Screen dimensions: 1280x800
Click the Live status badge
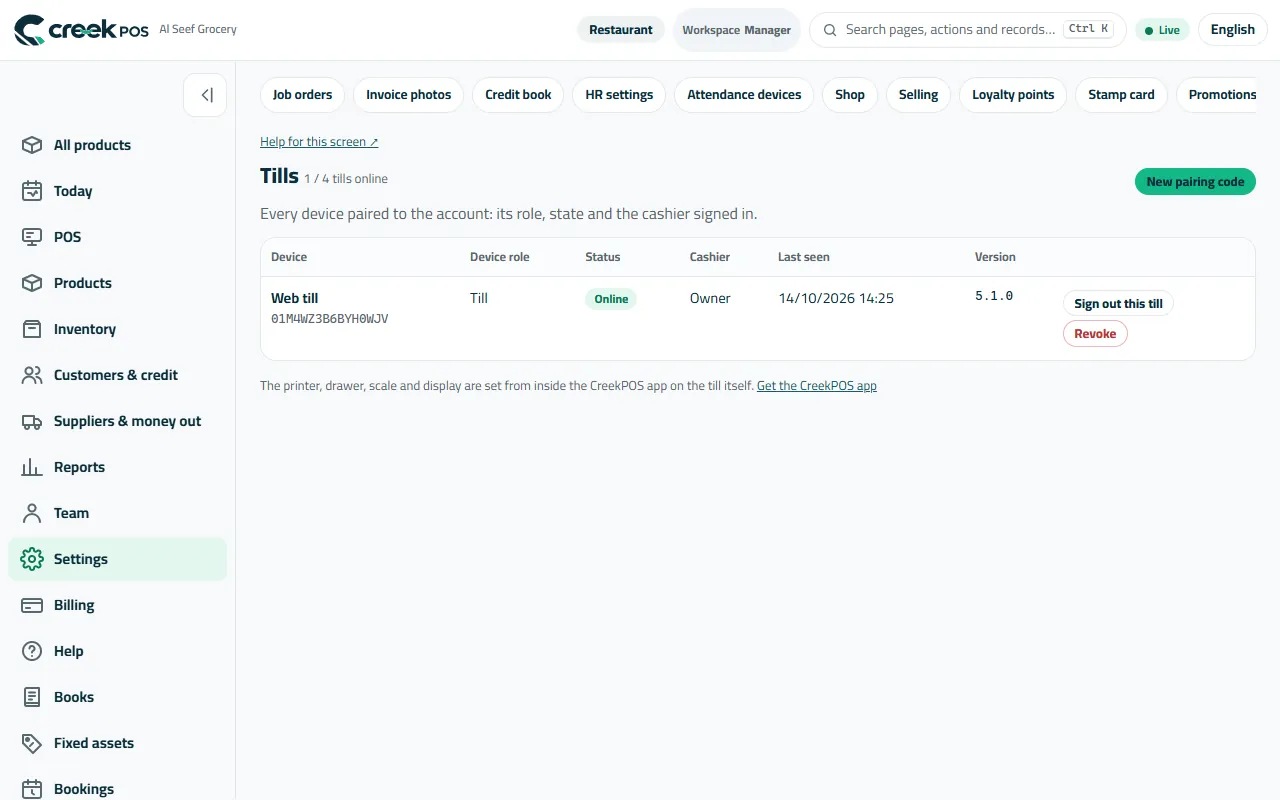[1162, 30]
